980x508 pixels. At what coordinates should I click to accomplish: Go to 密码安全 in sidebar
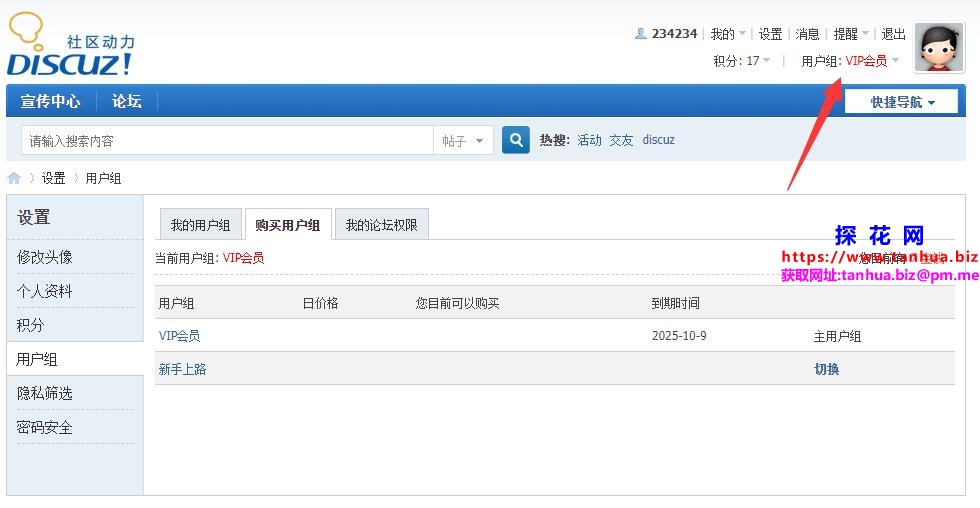click(45, 427)
